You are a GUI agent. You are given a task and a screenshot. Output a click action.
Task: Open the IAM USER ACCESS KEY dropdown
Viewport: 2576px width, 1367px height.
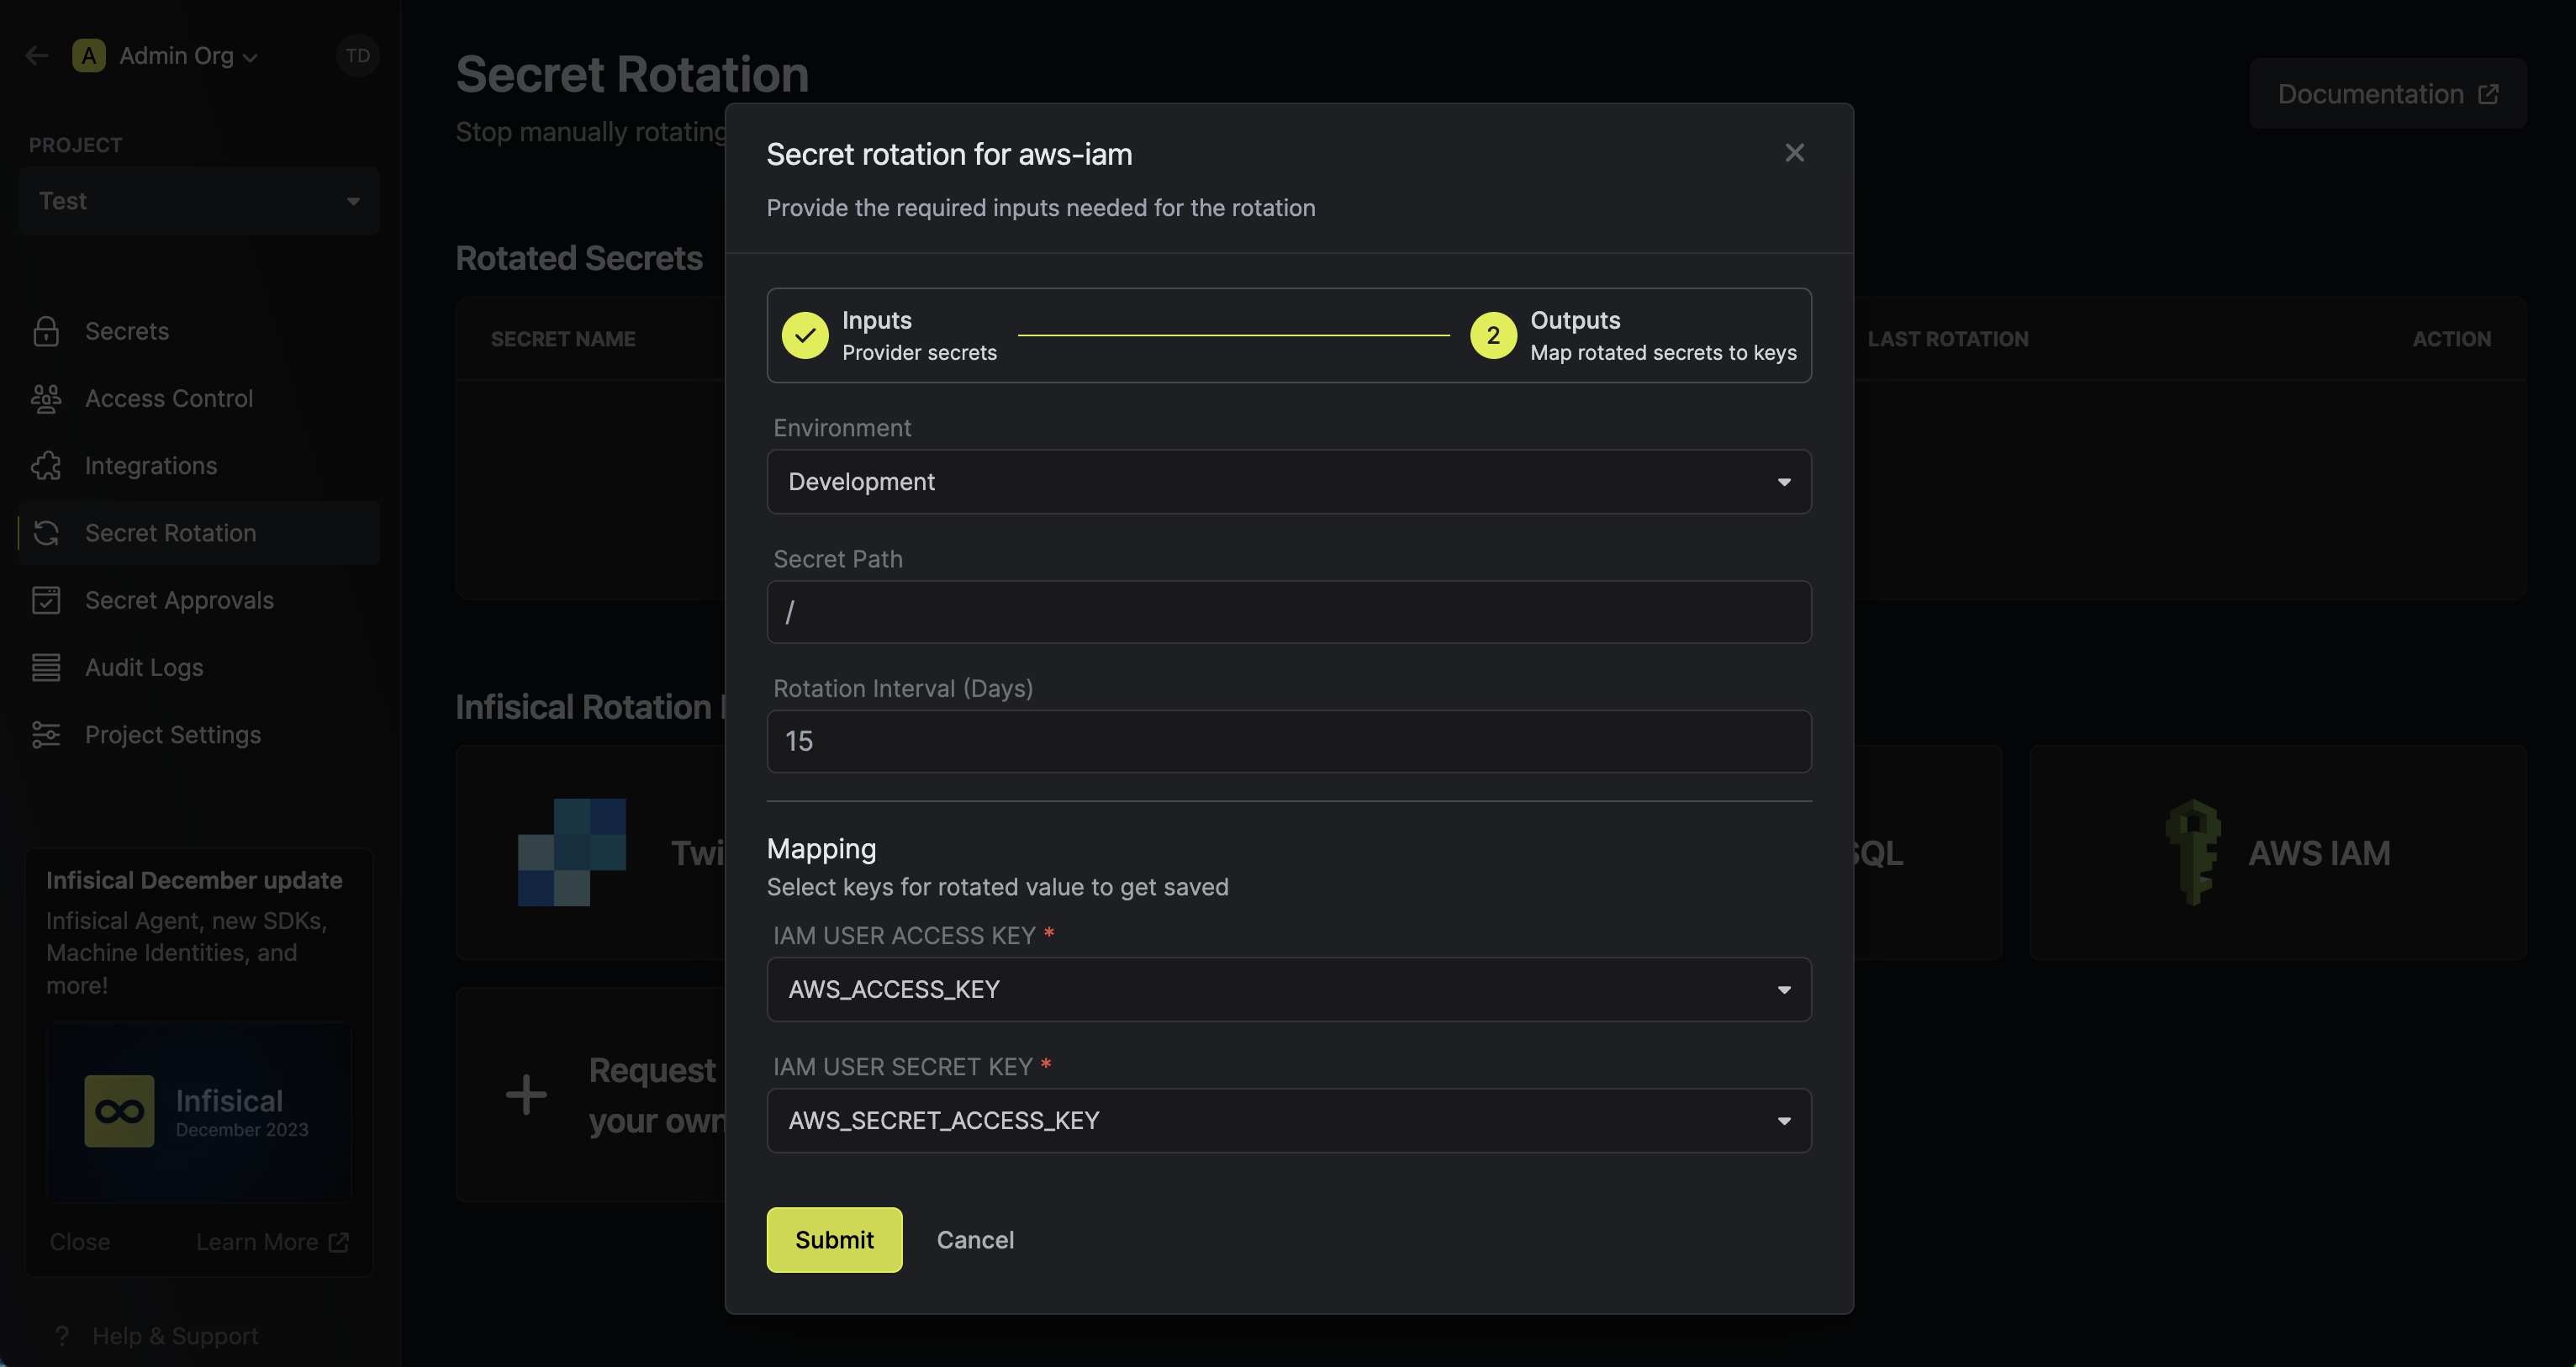pos(1288,989)
